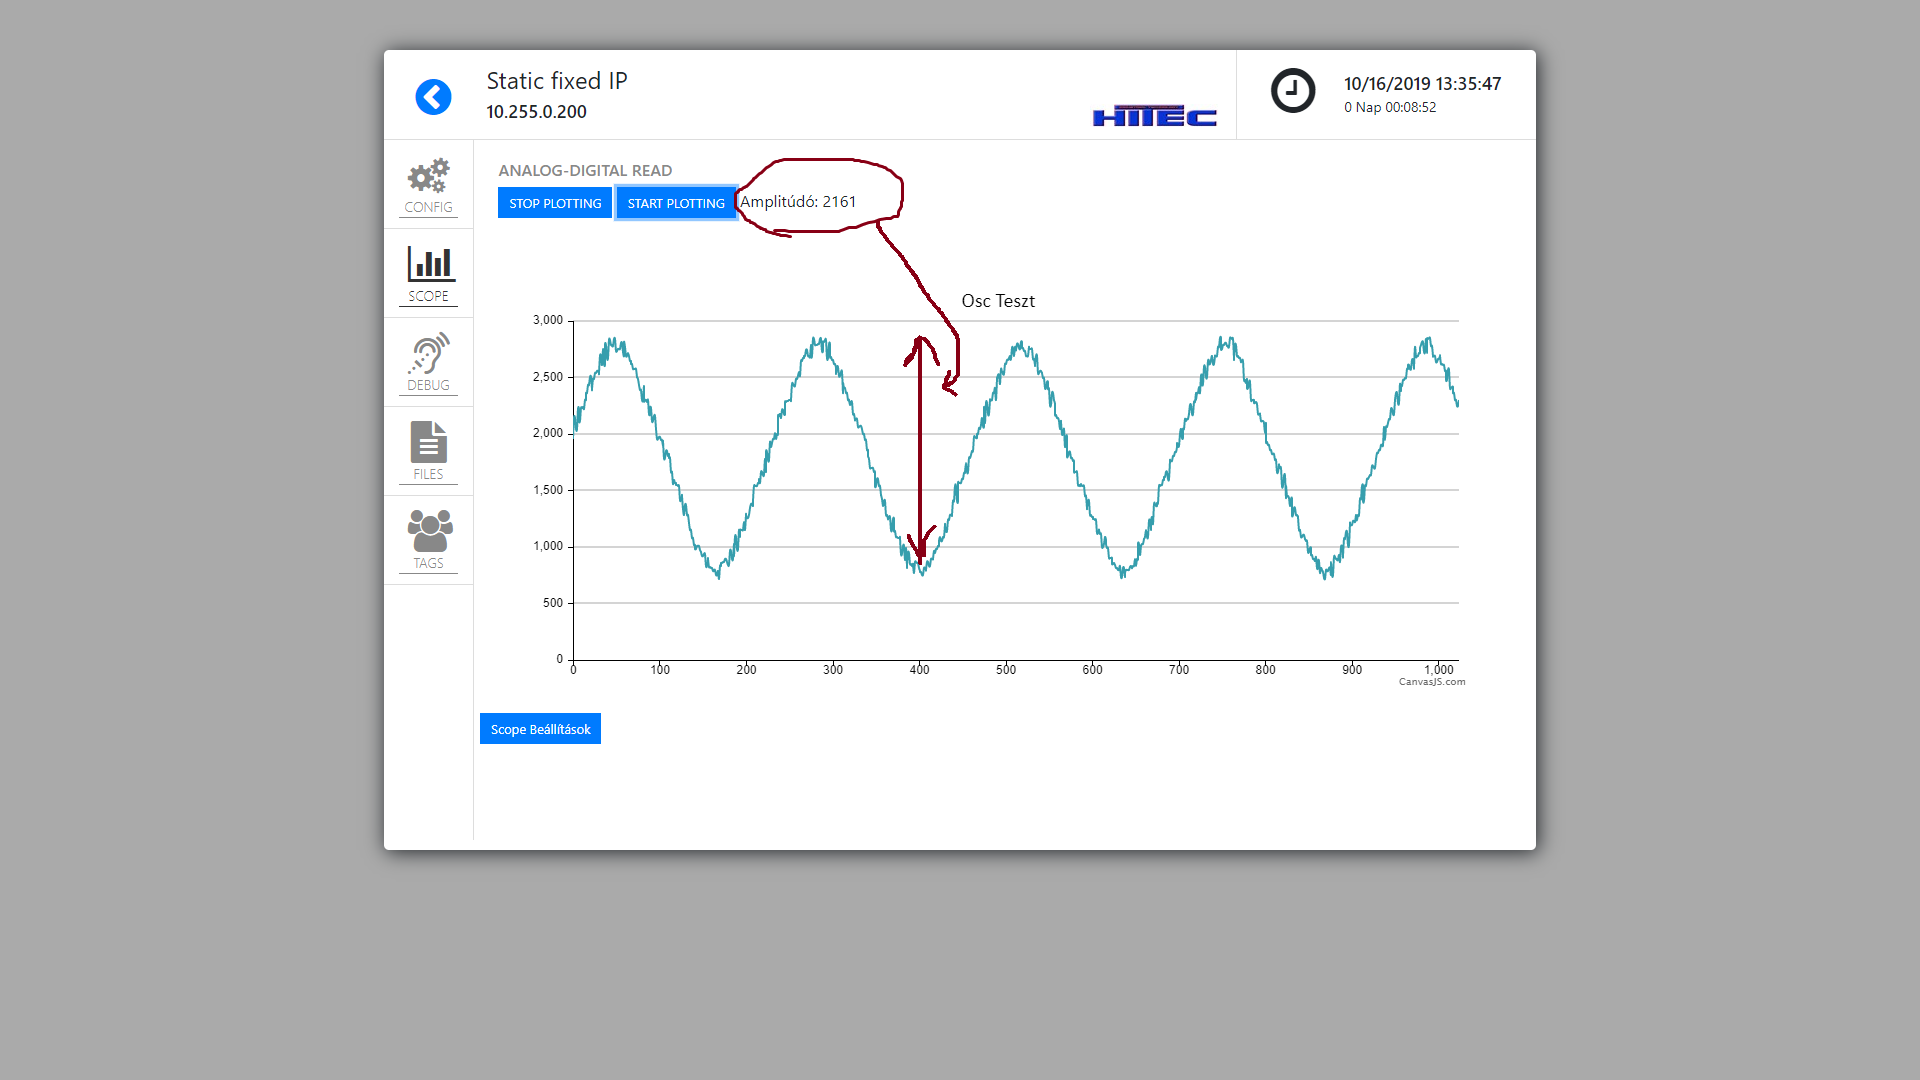Viewport: 1920px width, 1080px height.
Task: Follow the CanvasJS.com credit link
Action: 1432,682
